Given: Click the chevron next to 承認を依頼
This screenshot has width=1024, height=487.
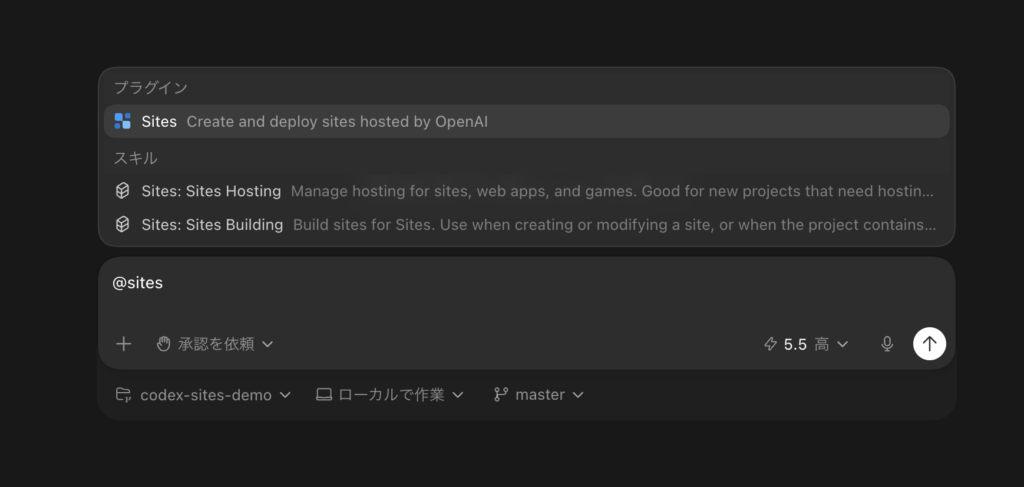Looking at the screenshot, I should click(268, 344).
